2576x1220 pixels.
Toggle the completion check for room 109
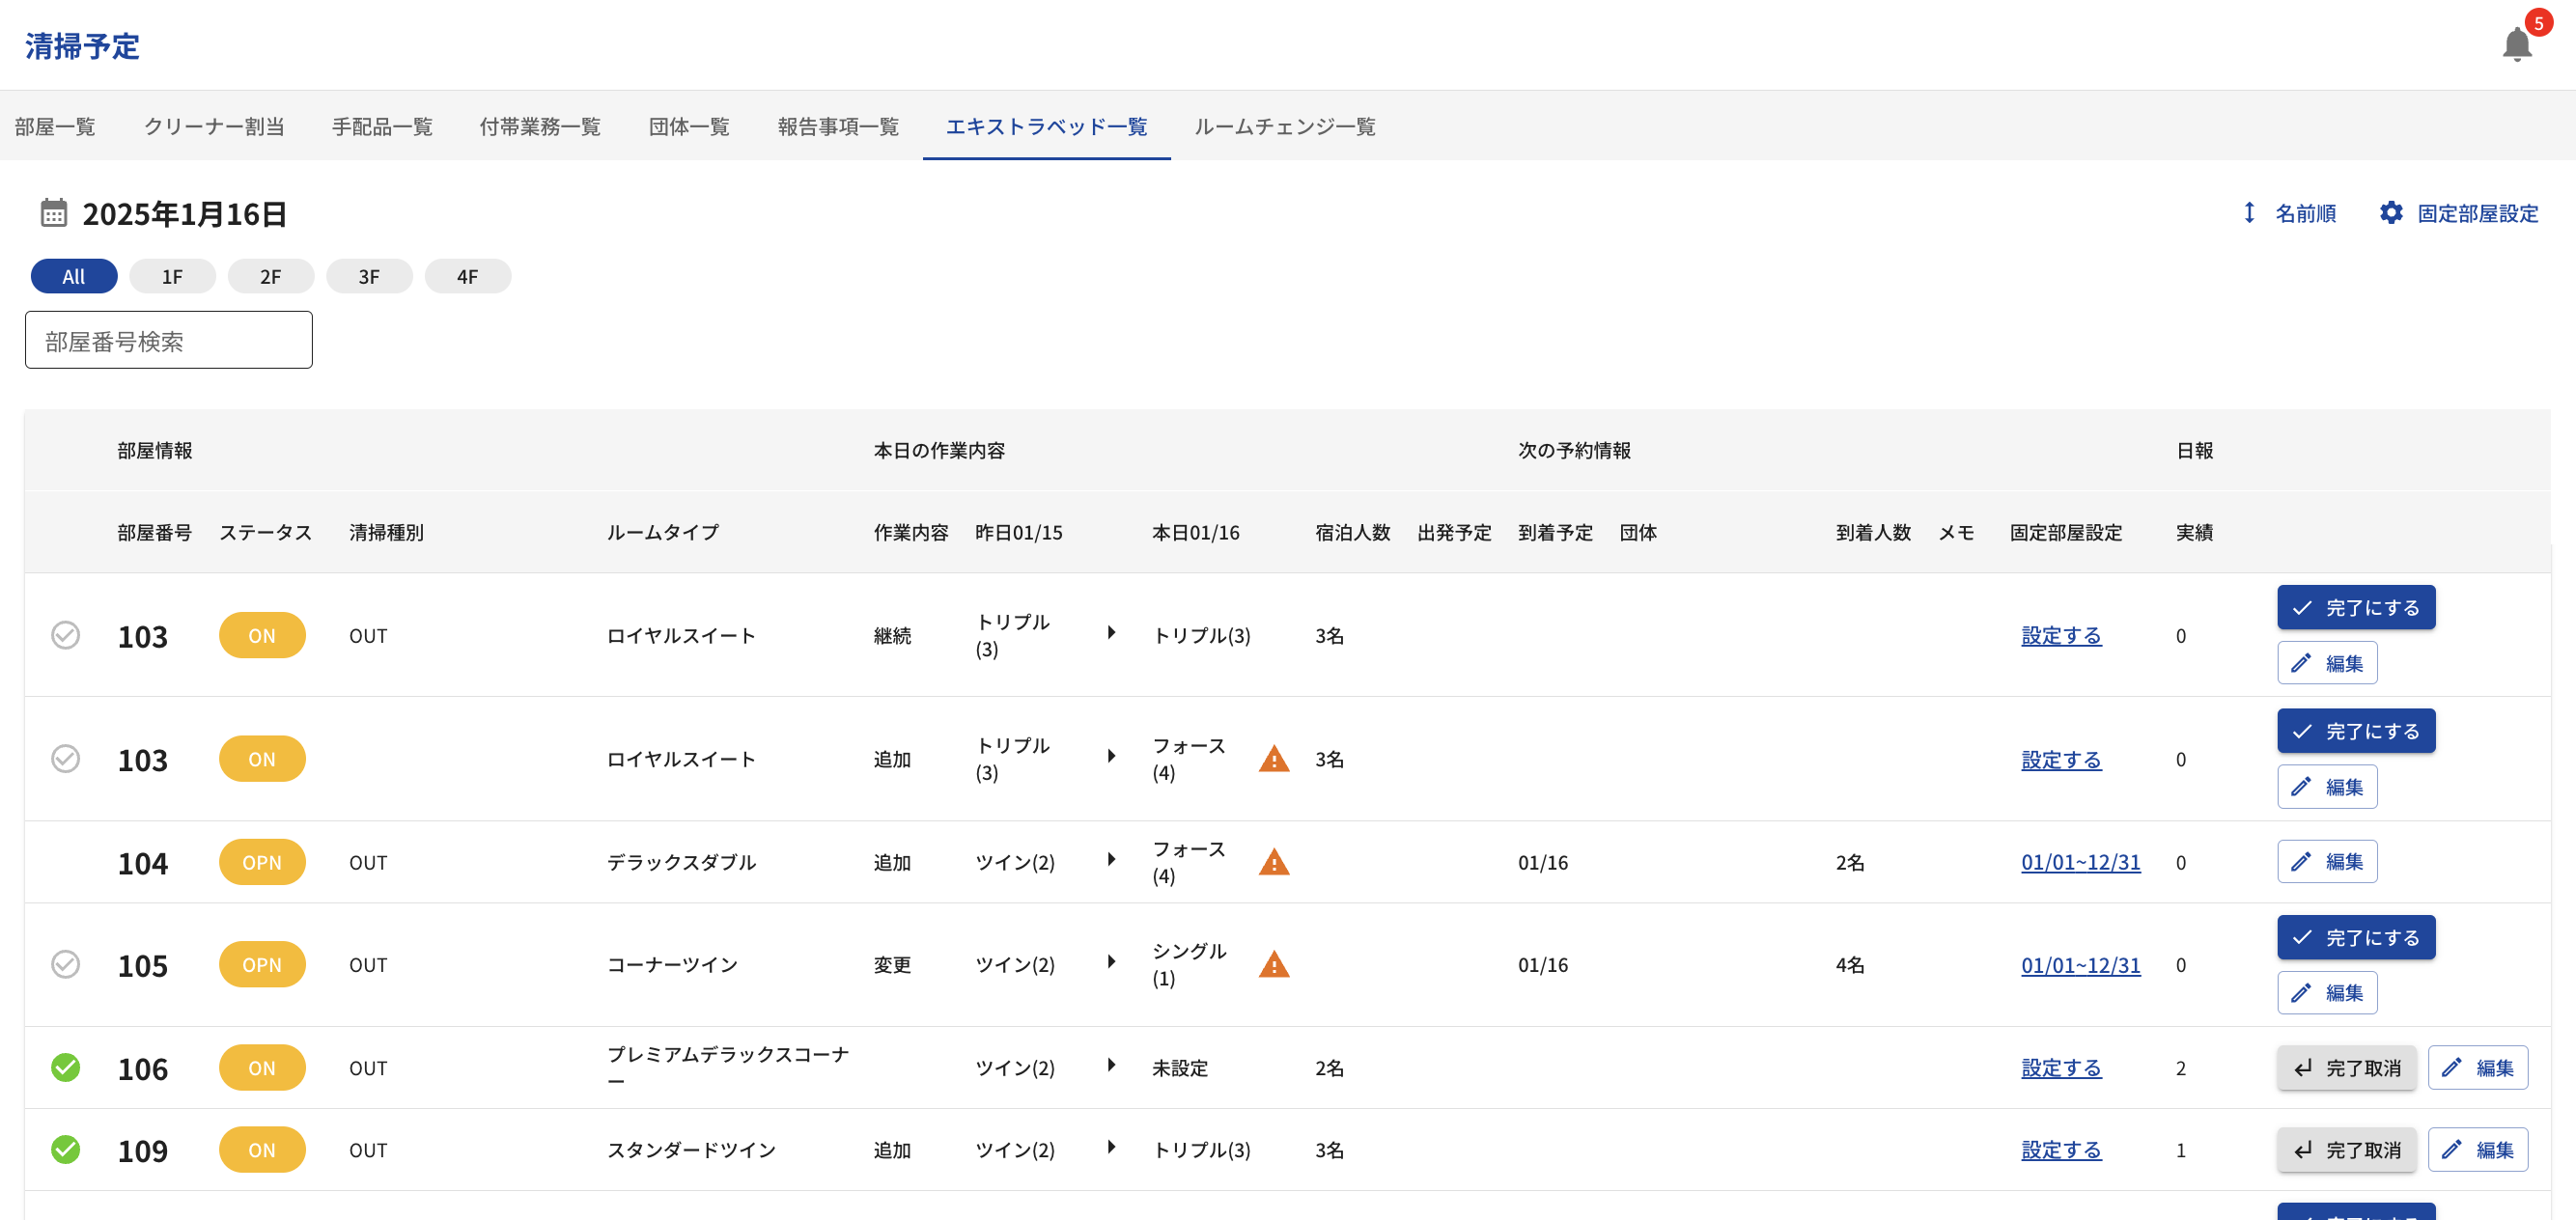pyautogui.click(x=66, y=1149)
